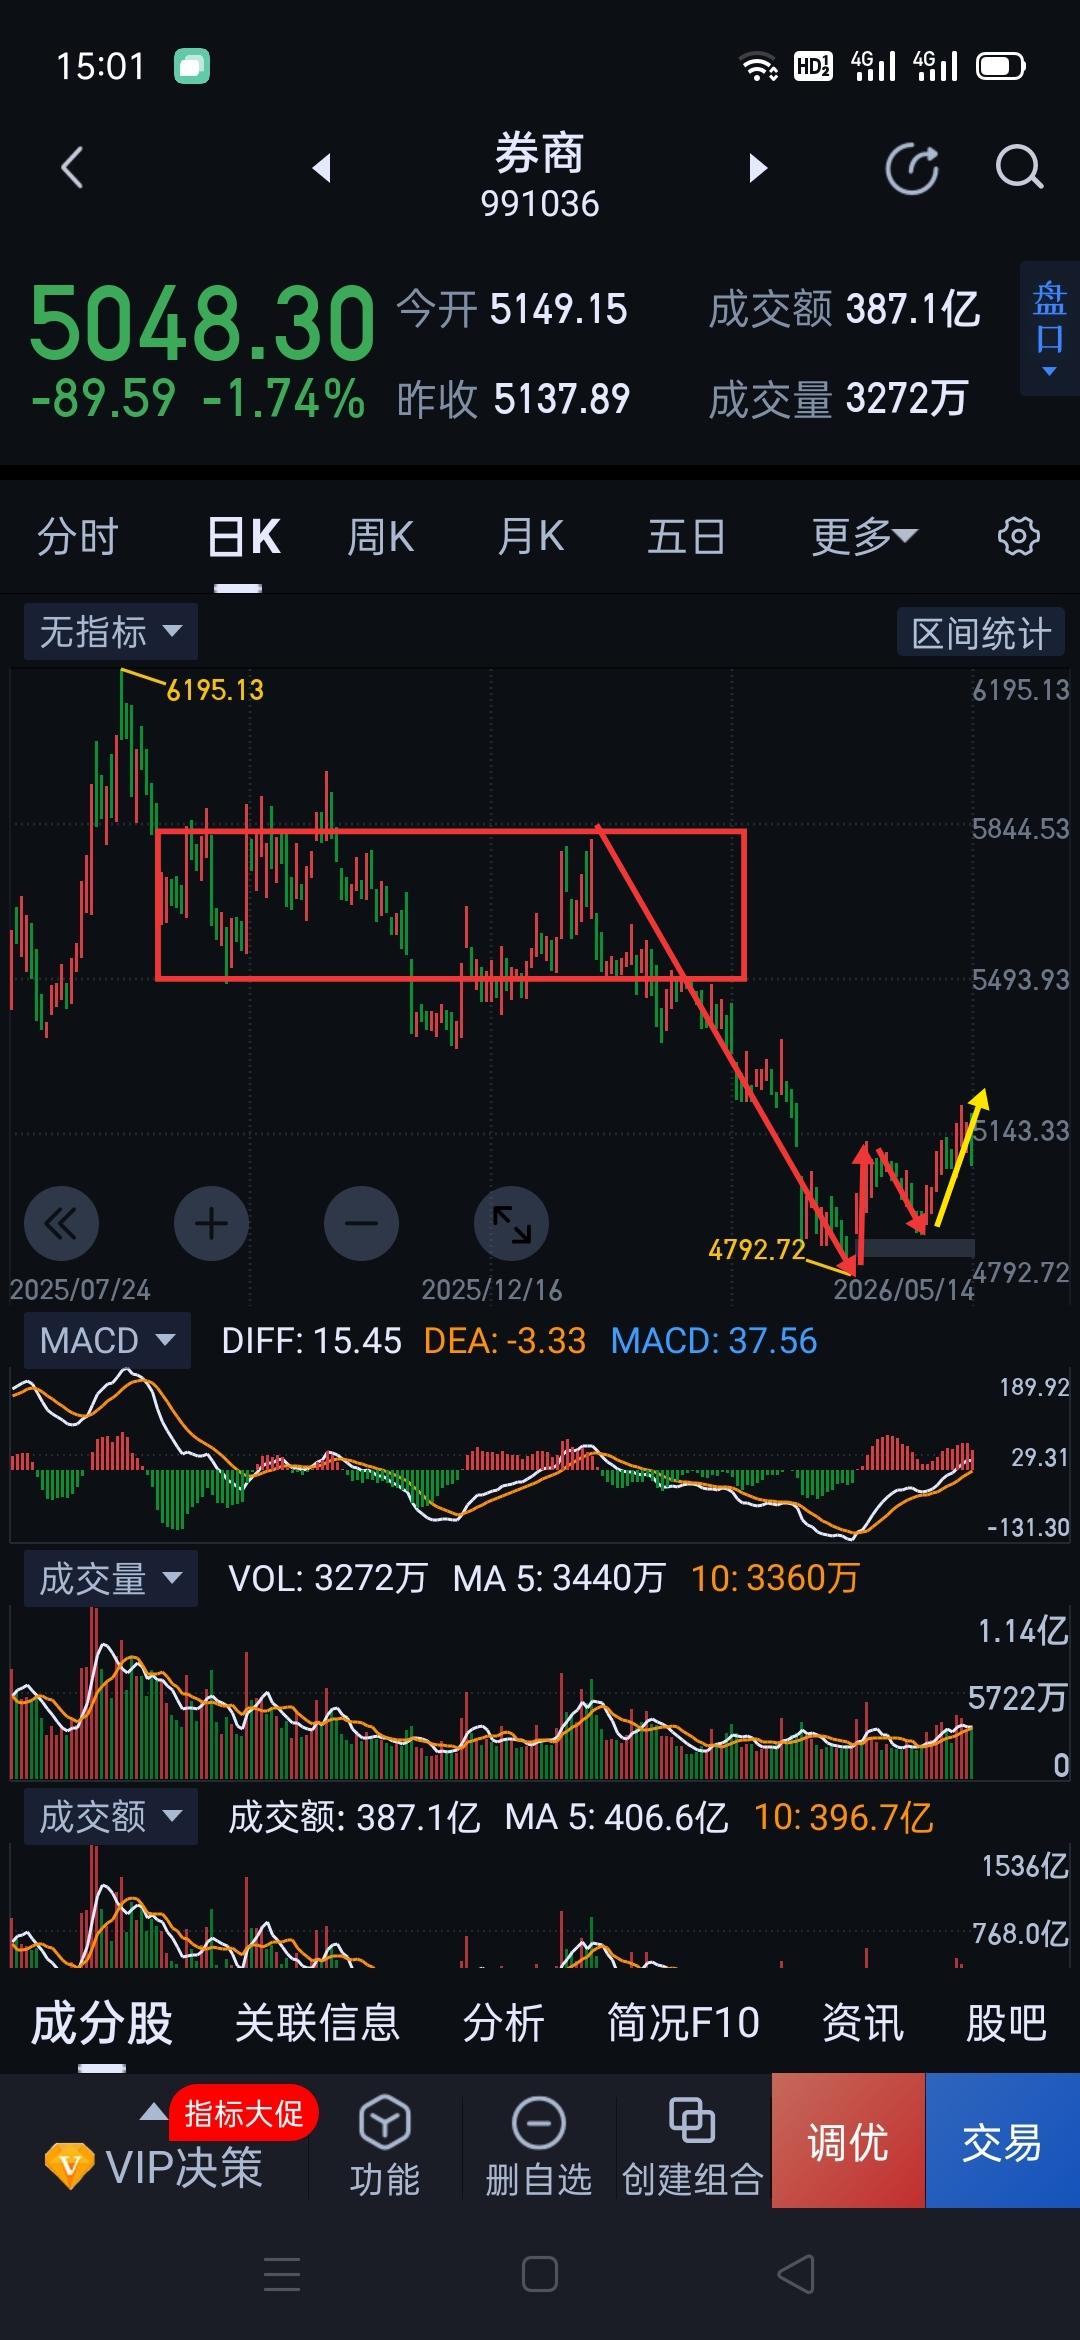Expand chart to fullscreen
Viewport: 1080px width, 2340px height.
[511, 1223]
